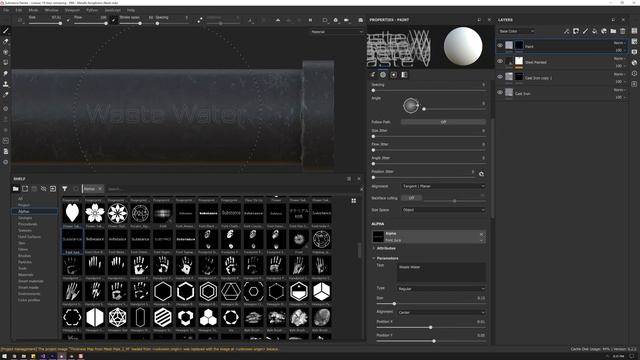Image resolution: width=640 pixels, height=360 pixels.
Task: Select the Grunges shelf category
Action: [x=25, y=218]
